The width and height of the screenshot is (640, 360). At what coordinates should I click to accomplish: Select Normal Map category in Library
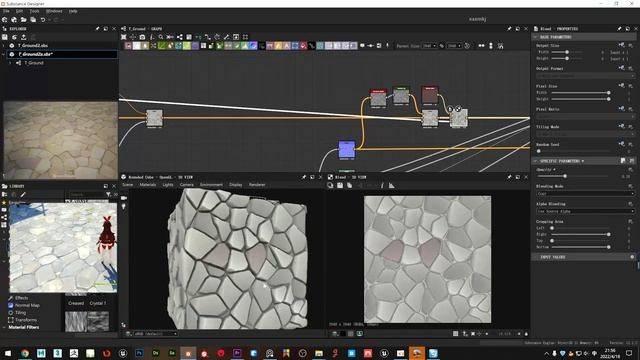point(27,305)
